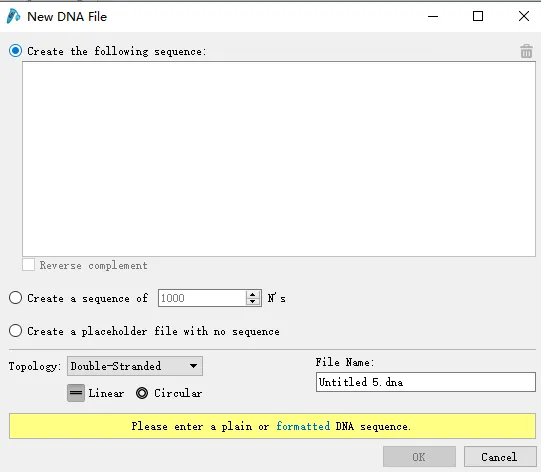
Task: Increase the N's count with the up arrow
Action: pos(253,294)
